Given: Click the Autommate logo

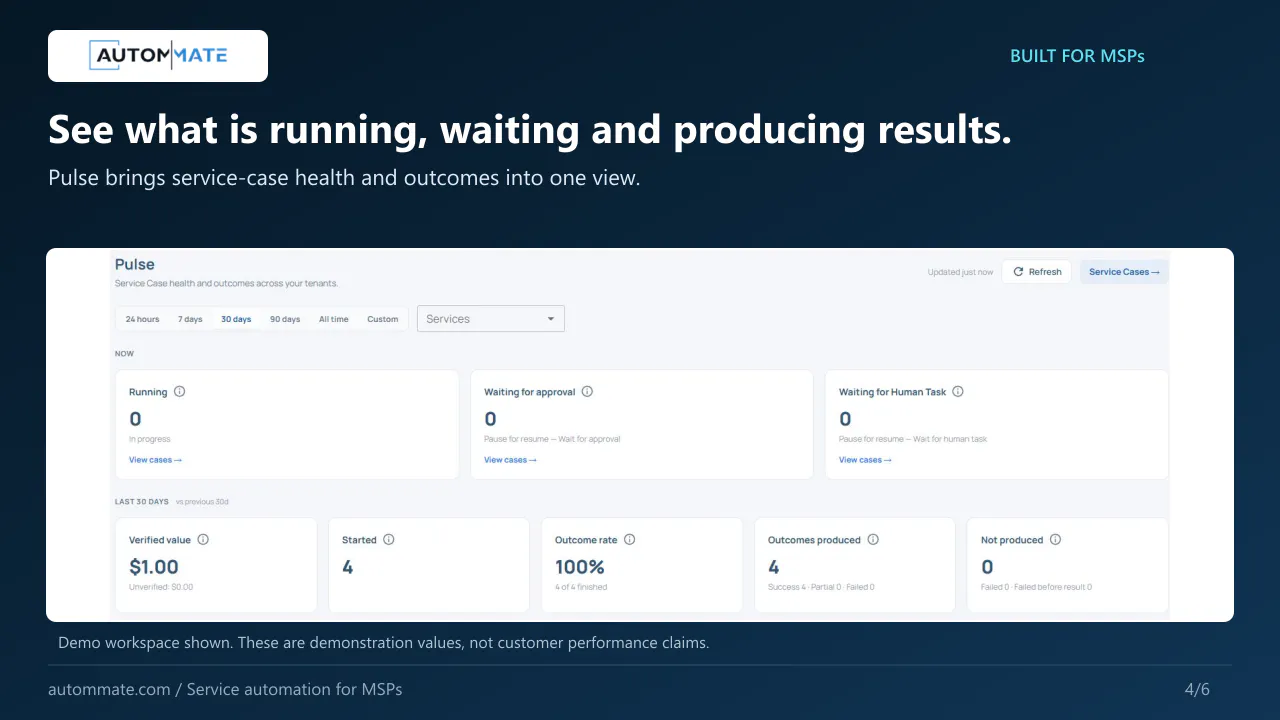Looking at the screenshot, I should [x=158, y=56].
